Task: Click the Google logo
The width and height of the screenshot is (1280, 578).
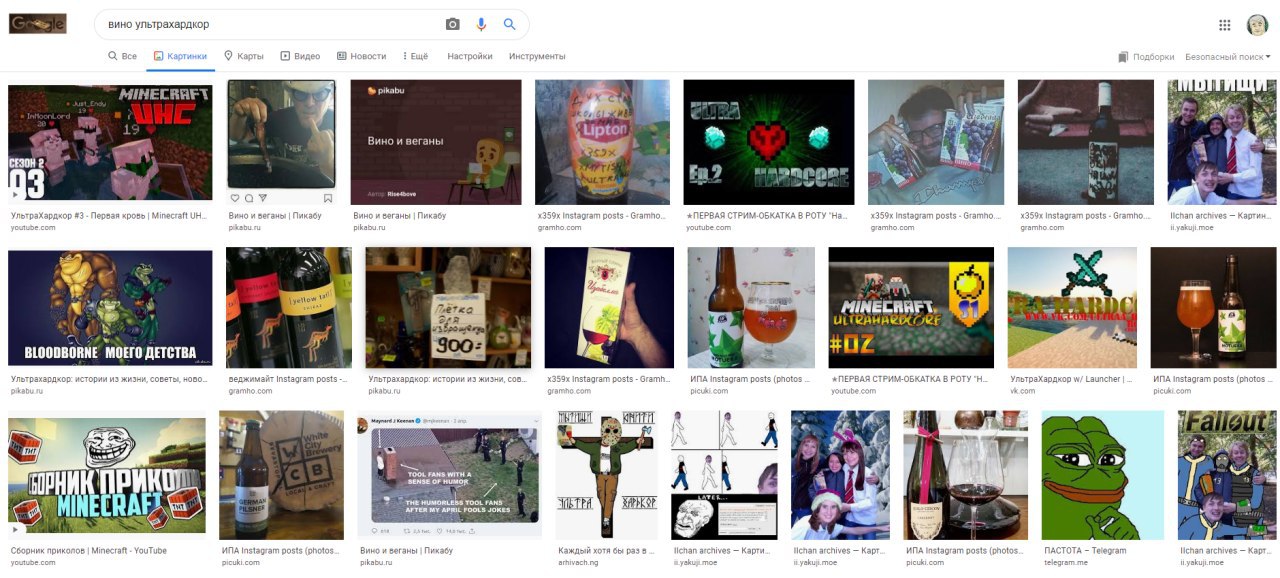Action: [x=38, y=24]
